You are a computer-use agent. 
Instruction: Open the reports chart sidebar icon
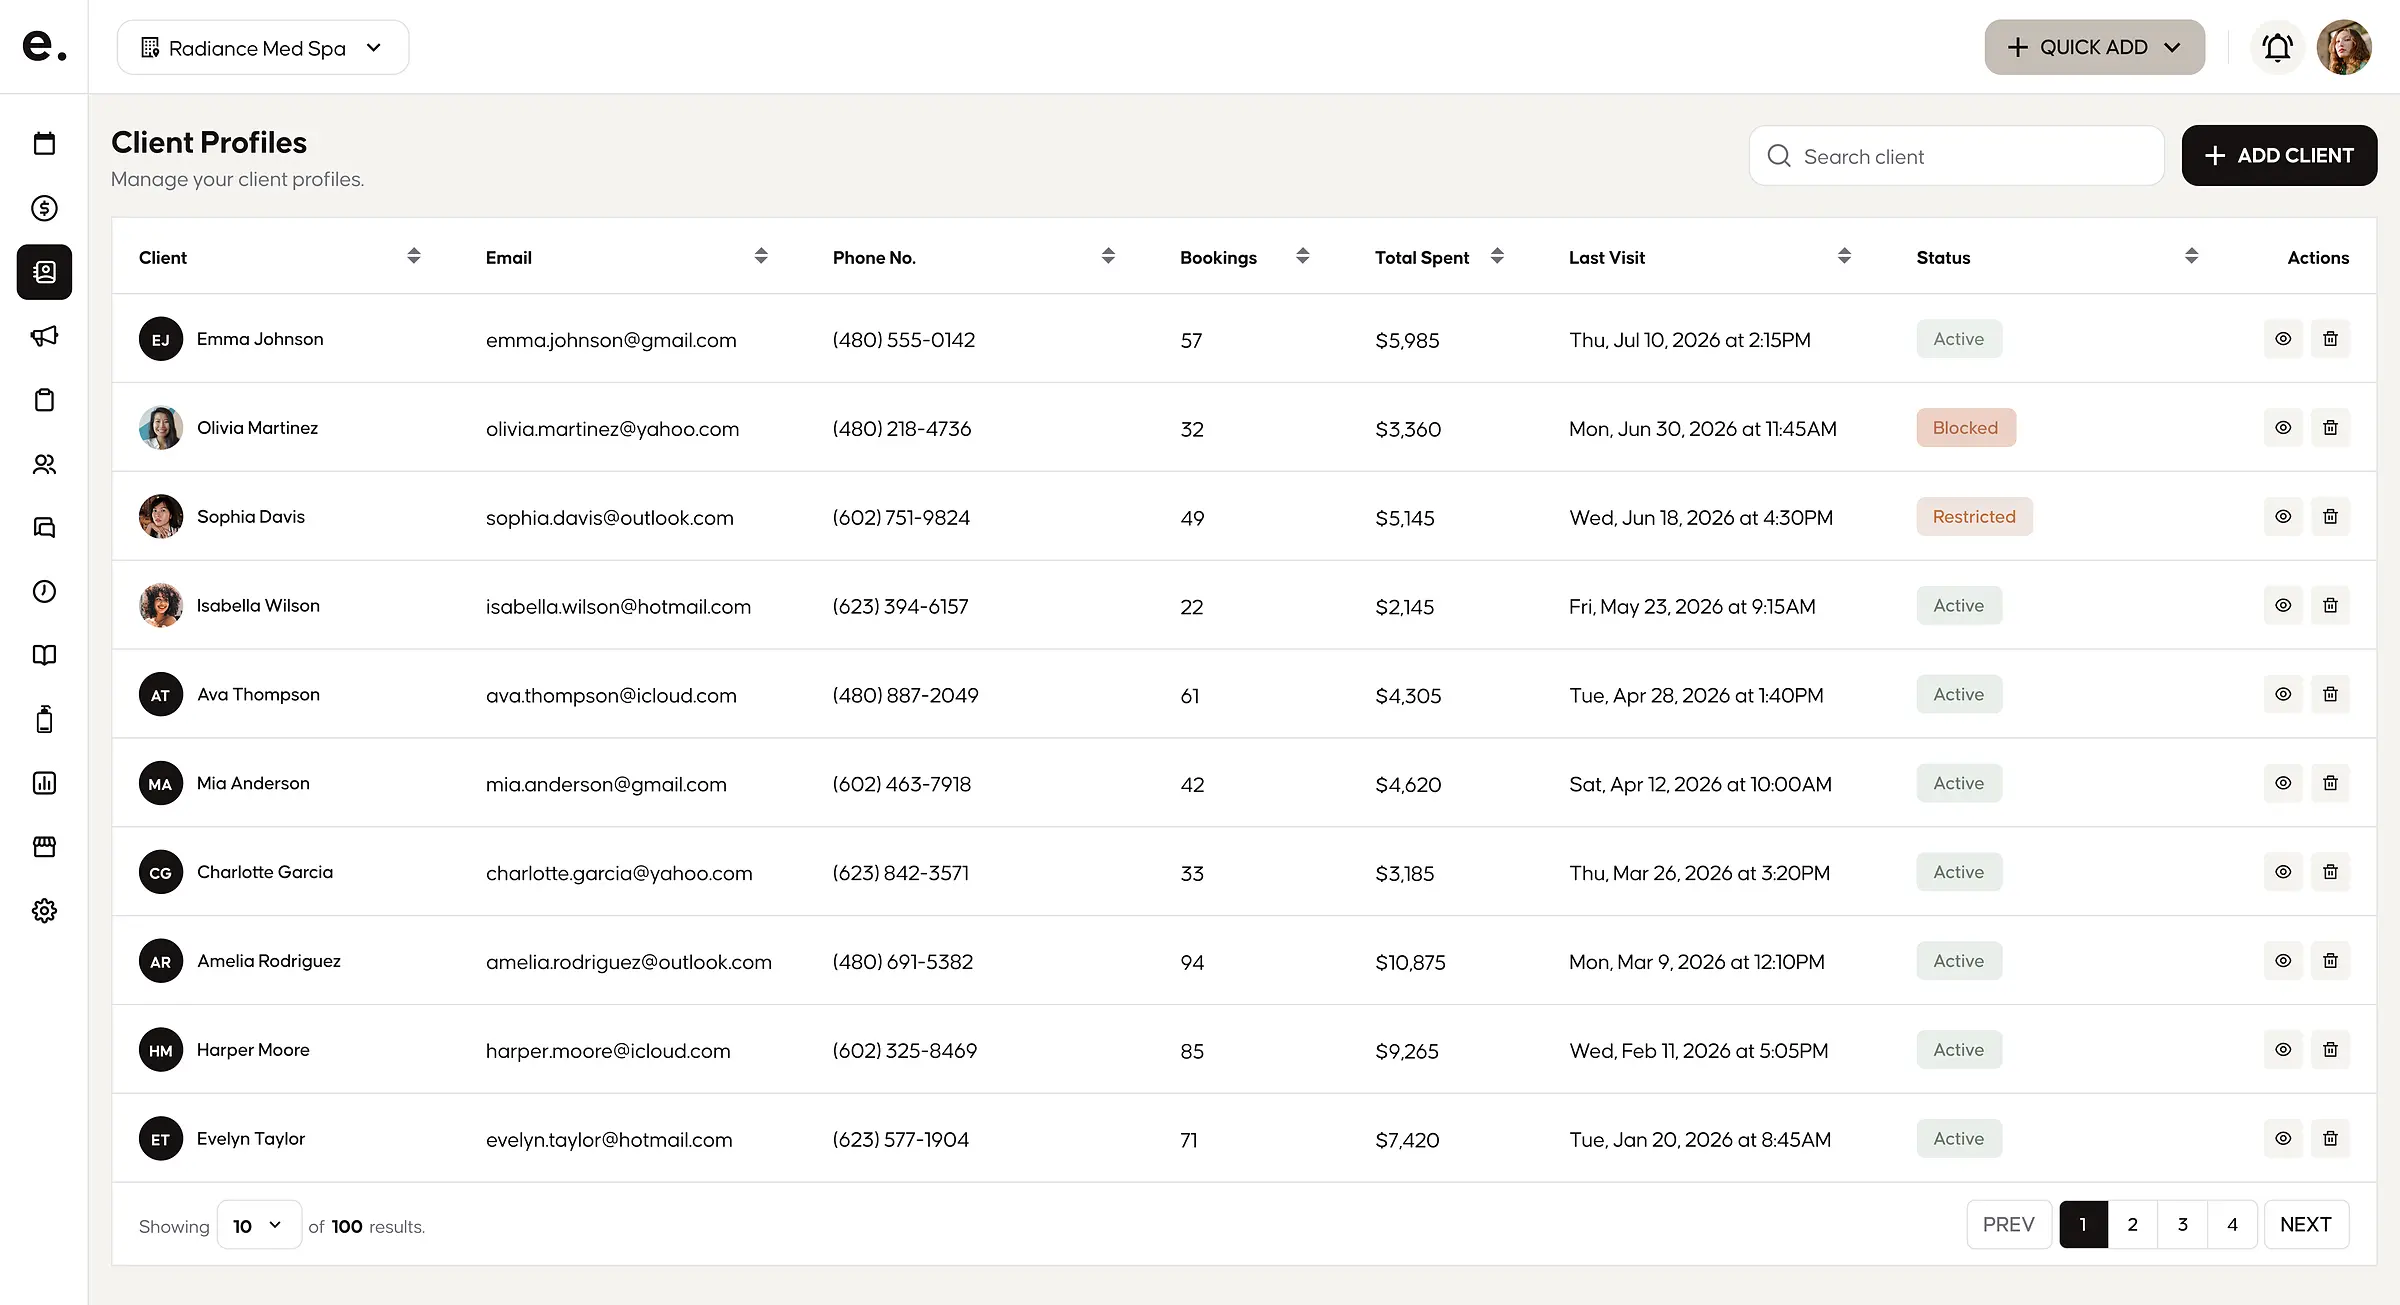tap(44, 783)
